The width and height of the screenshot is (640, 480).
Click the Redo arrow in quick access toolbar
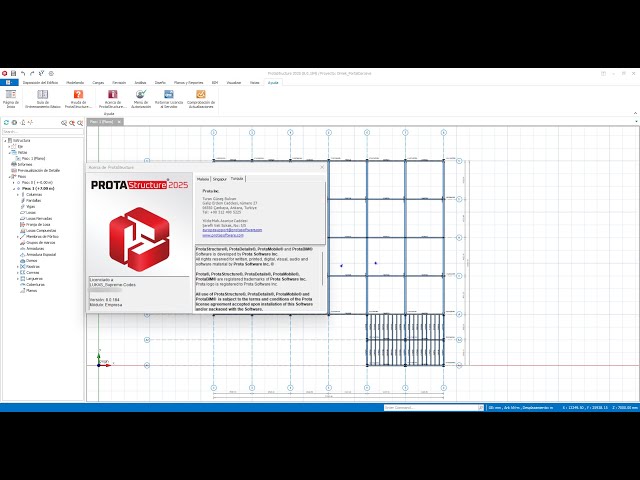pyautogui.click(x=32, y=73)
